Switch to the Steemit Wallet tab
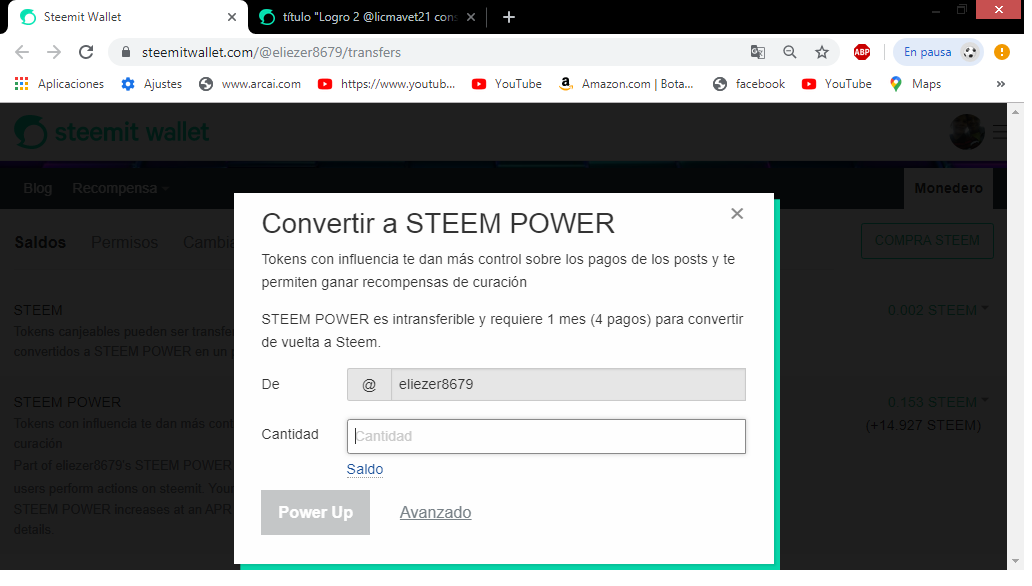This screenshot has width=1032, height=586. pos(129,17)
